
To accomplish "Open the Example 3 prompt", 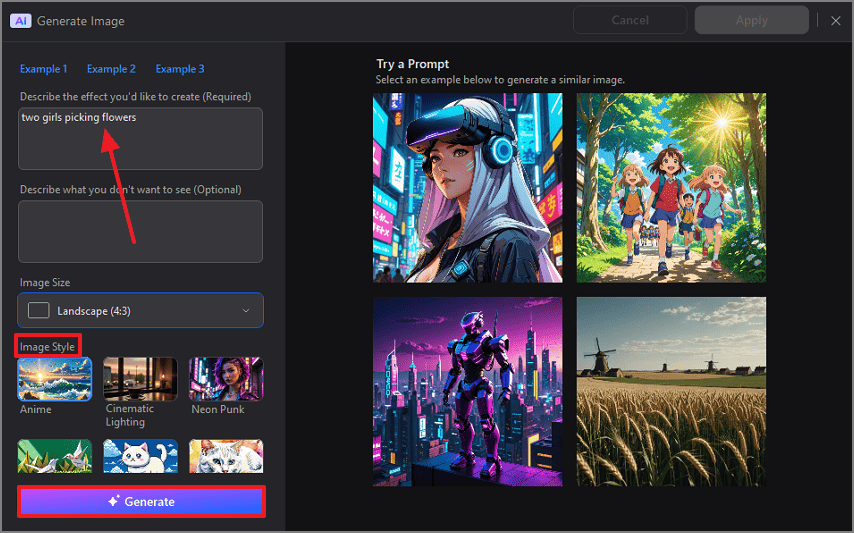I will coord(180,69).
